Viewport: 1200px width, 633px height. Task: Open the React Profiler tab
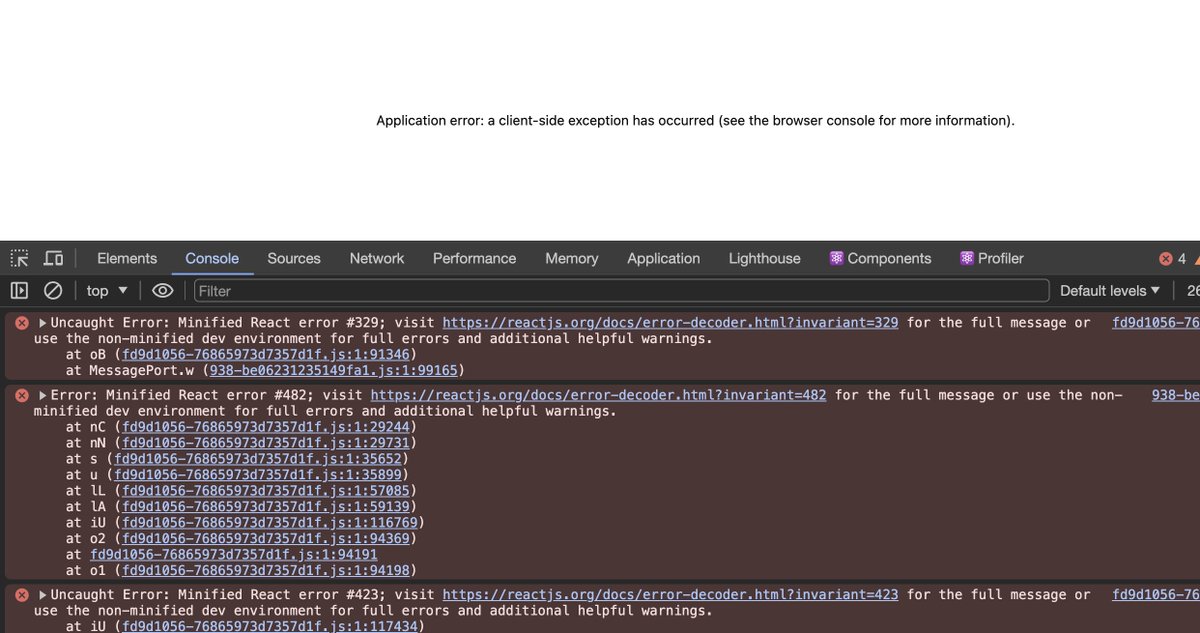point(992,258)
